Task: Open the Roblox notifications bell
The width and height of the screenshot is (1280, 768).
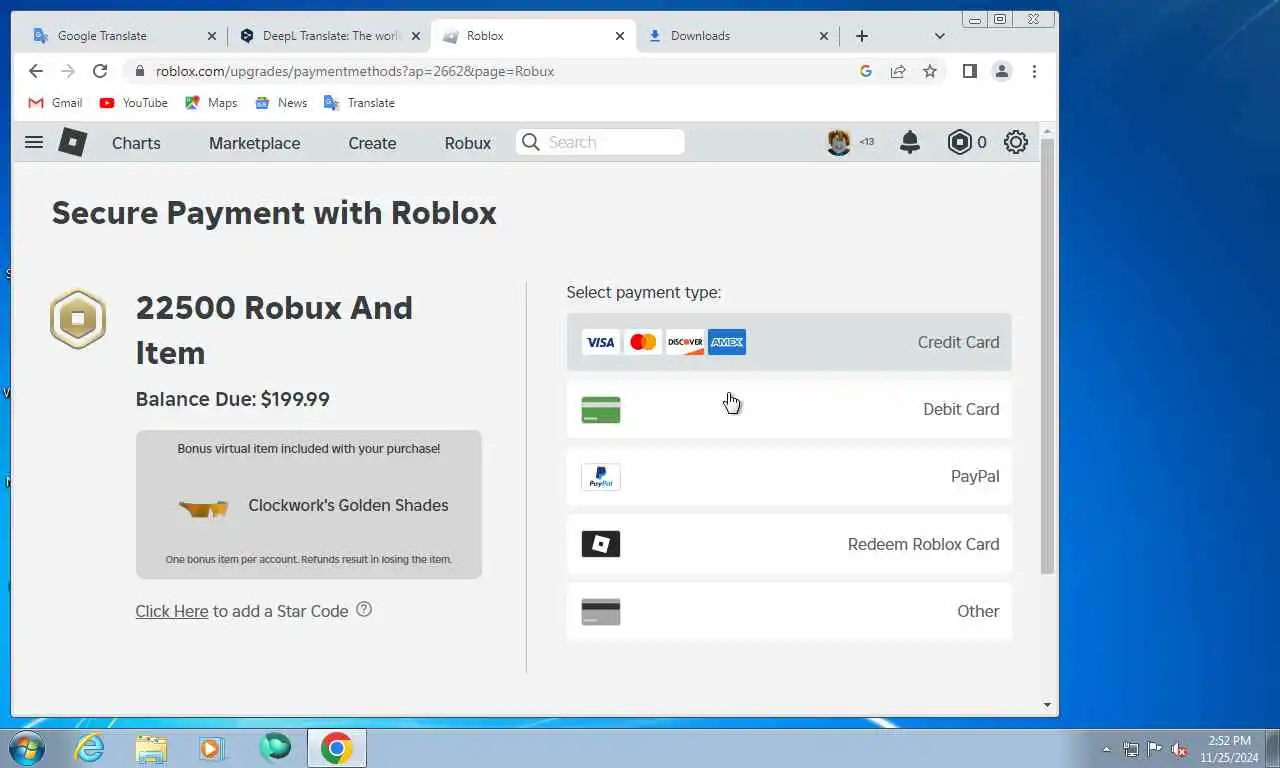Action: (x=909, y=142)
